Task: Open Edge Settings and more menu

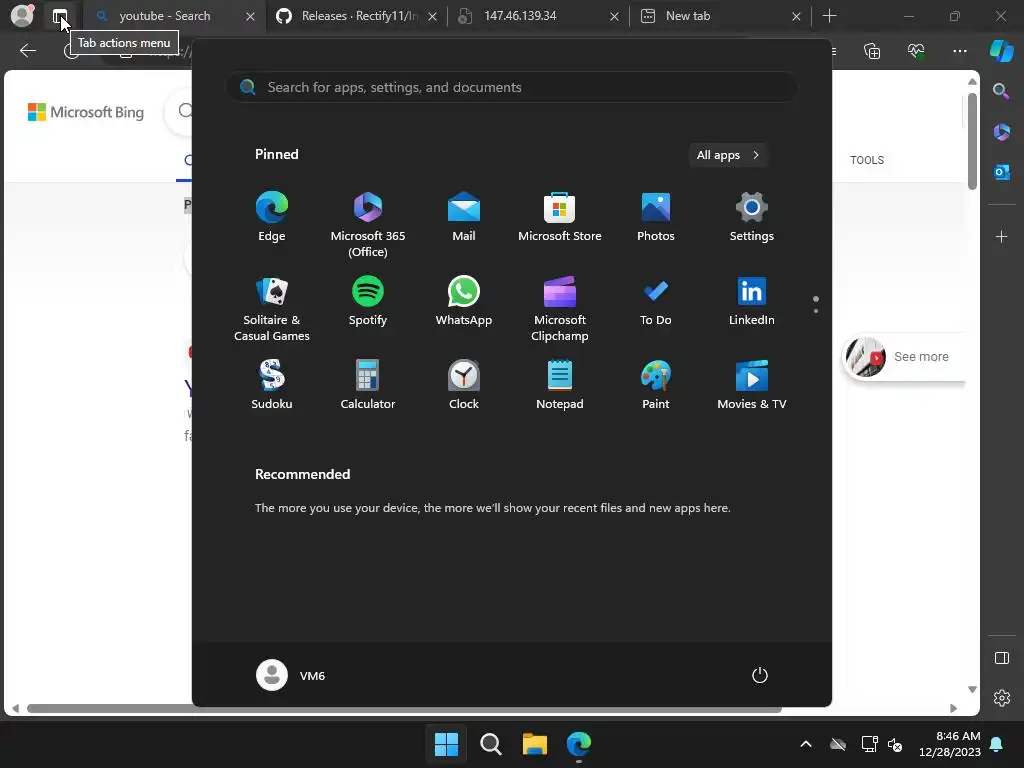Action: [959, 51]
